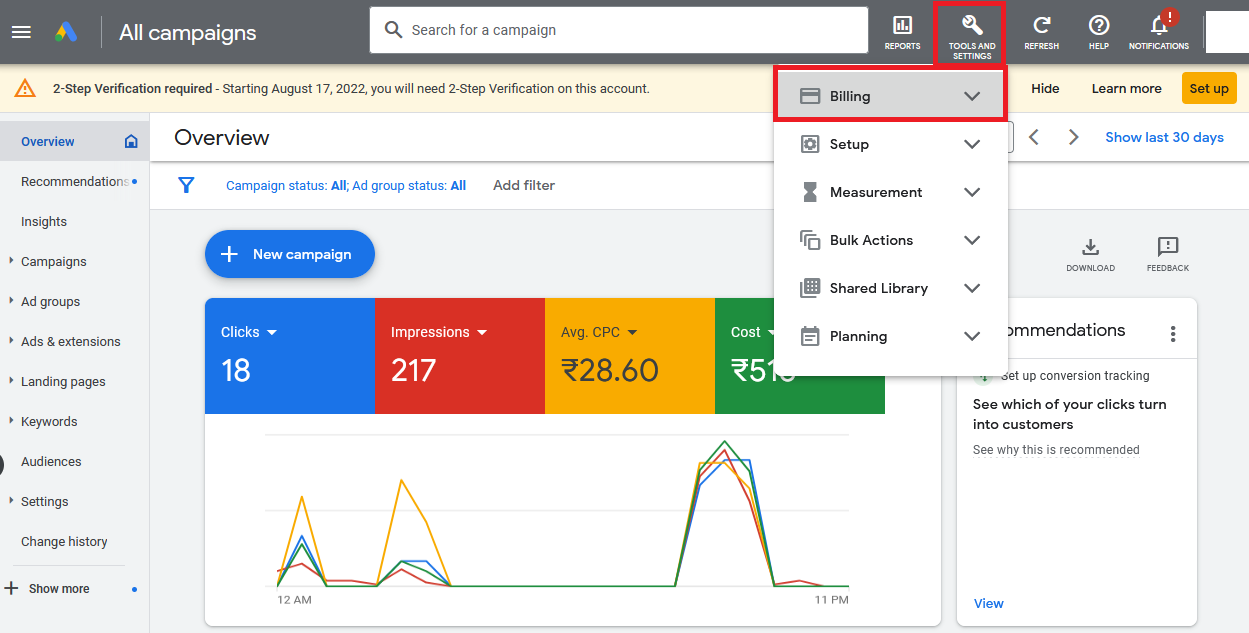Open Recommendations card three-dot menu
The width and height of the screenshot is (1249, 633).
[x=1173, y=334]
